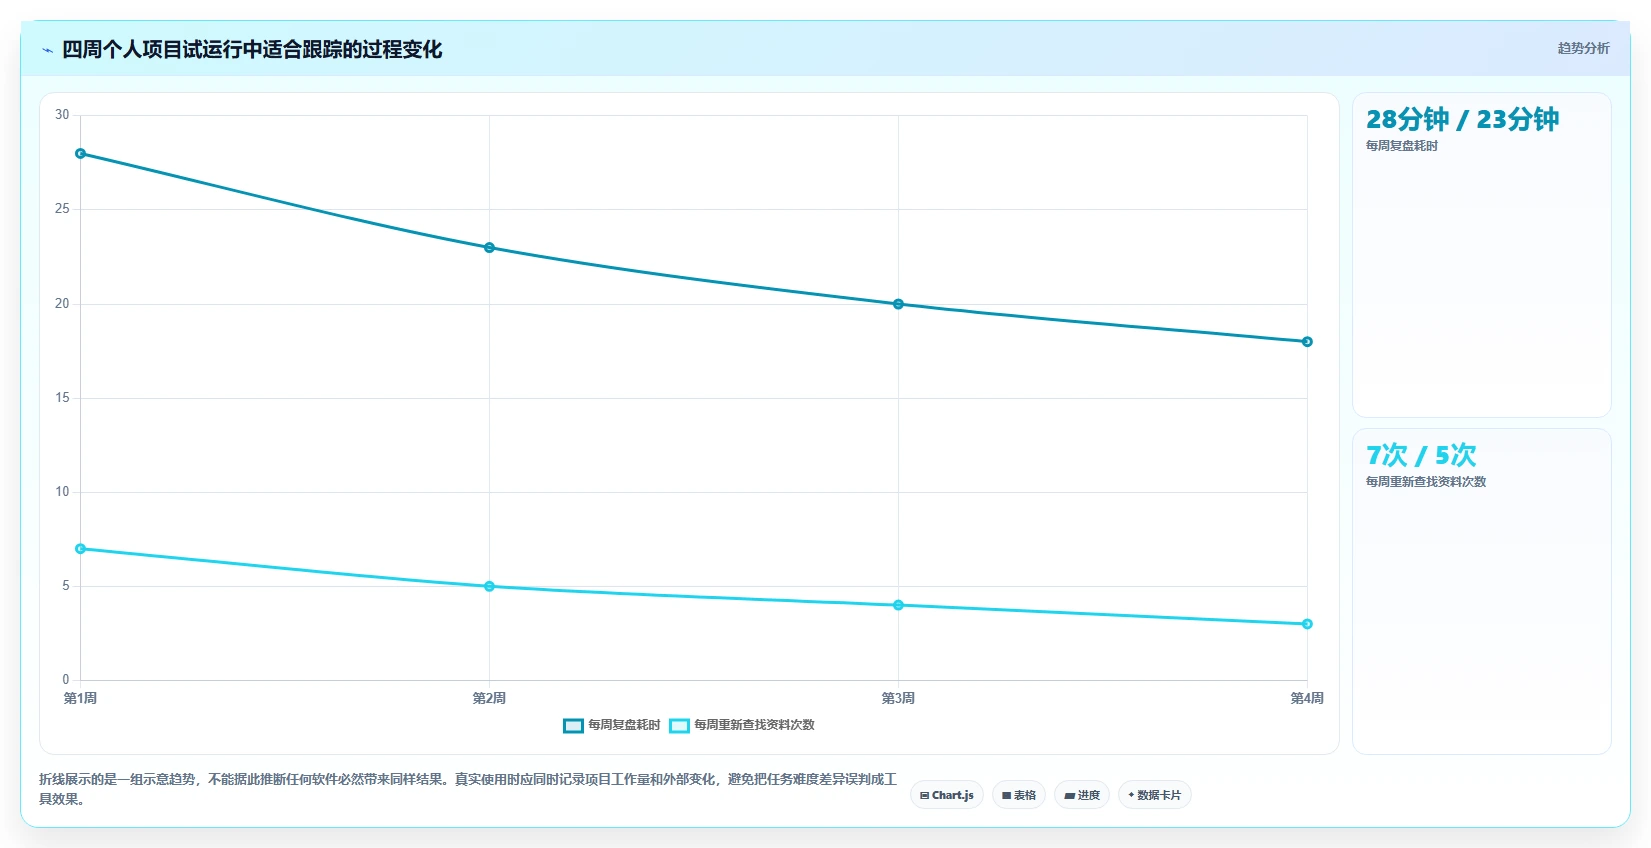1651x848 pixels.
Task: Click the trend icon beside the panel title
Action: [47, 50]
